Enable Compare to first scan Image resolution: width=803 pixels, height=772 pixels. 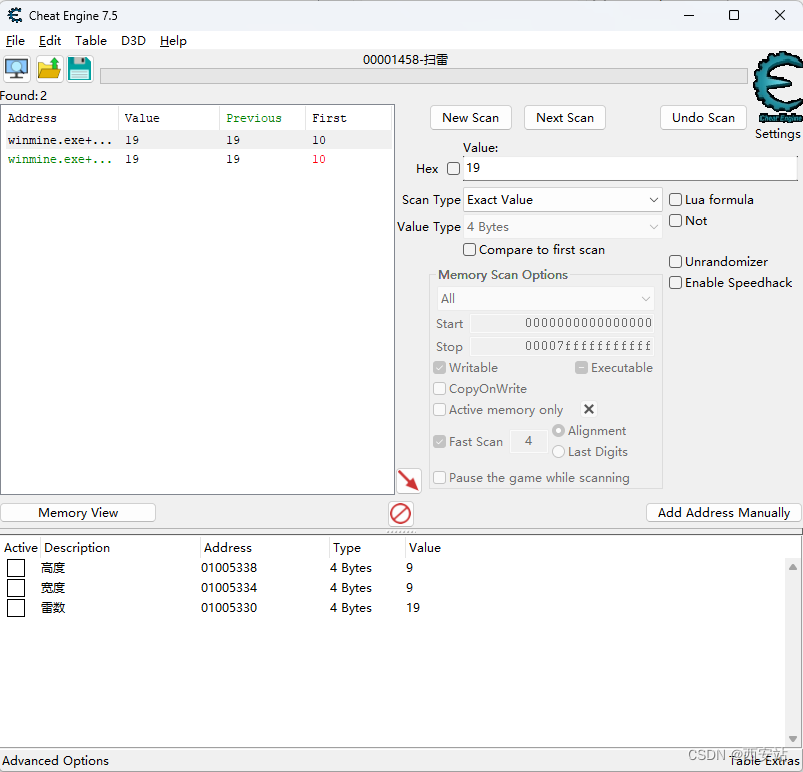pos(469,249)
